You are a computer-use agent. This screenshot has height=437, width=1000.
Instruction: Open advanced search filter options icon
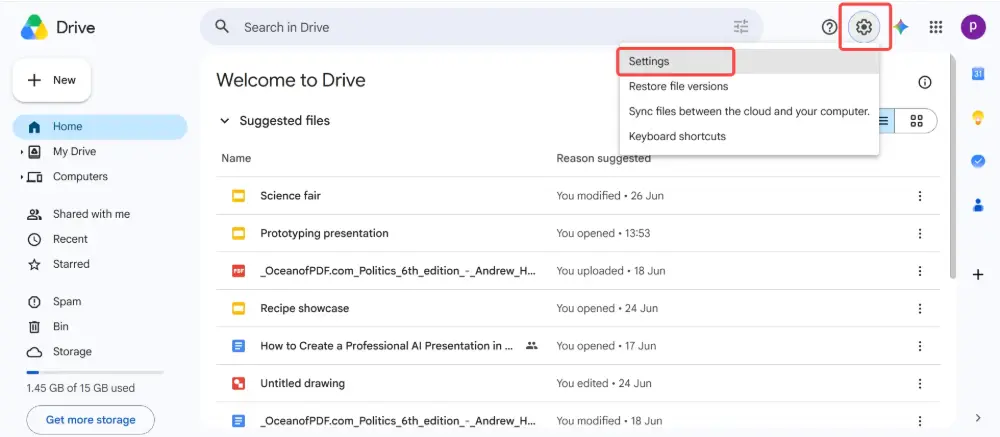pos(740,27)
